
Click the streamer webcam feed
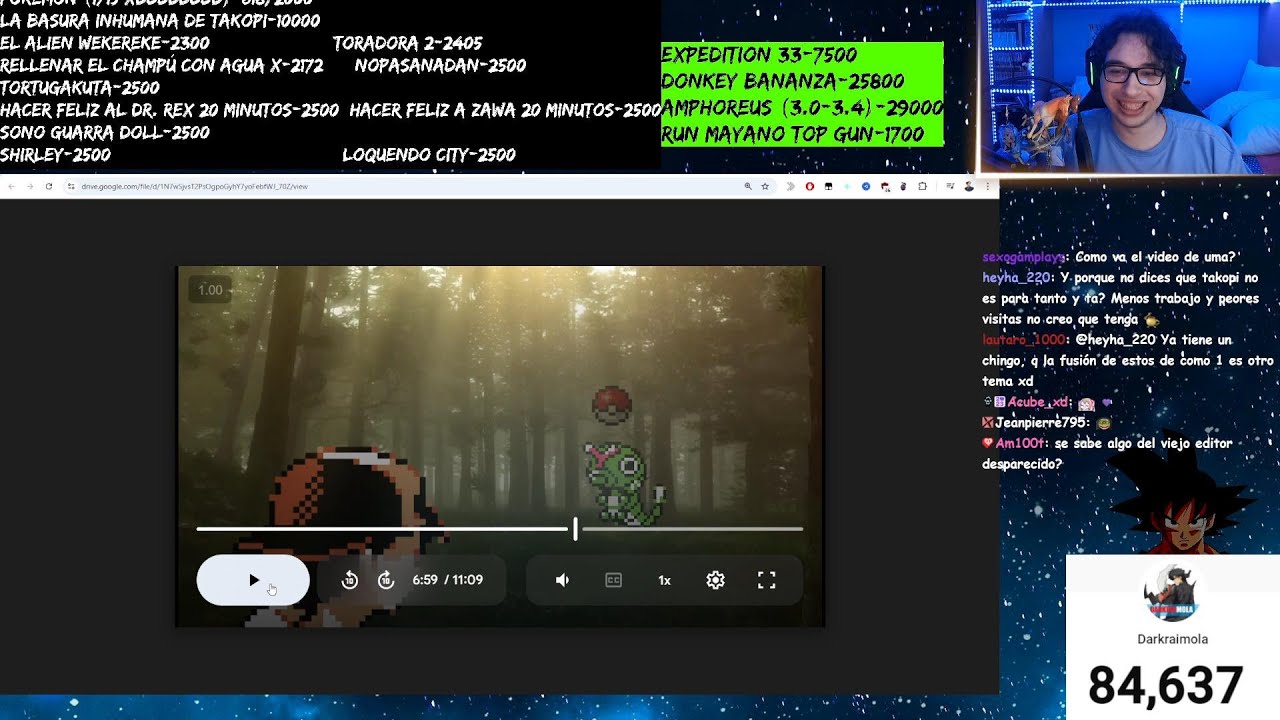coord(1129,87)
